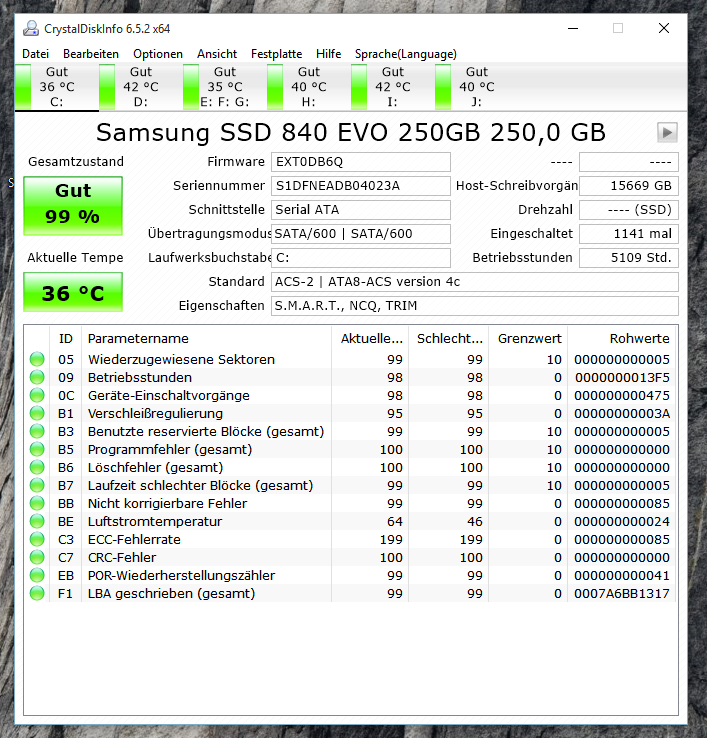Click status circle for Programmfehler row
The image size is (707, 738).
pos(37,449)
